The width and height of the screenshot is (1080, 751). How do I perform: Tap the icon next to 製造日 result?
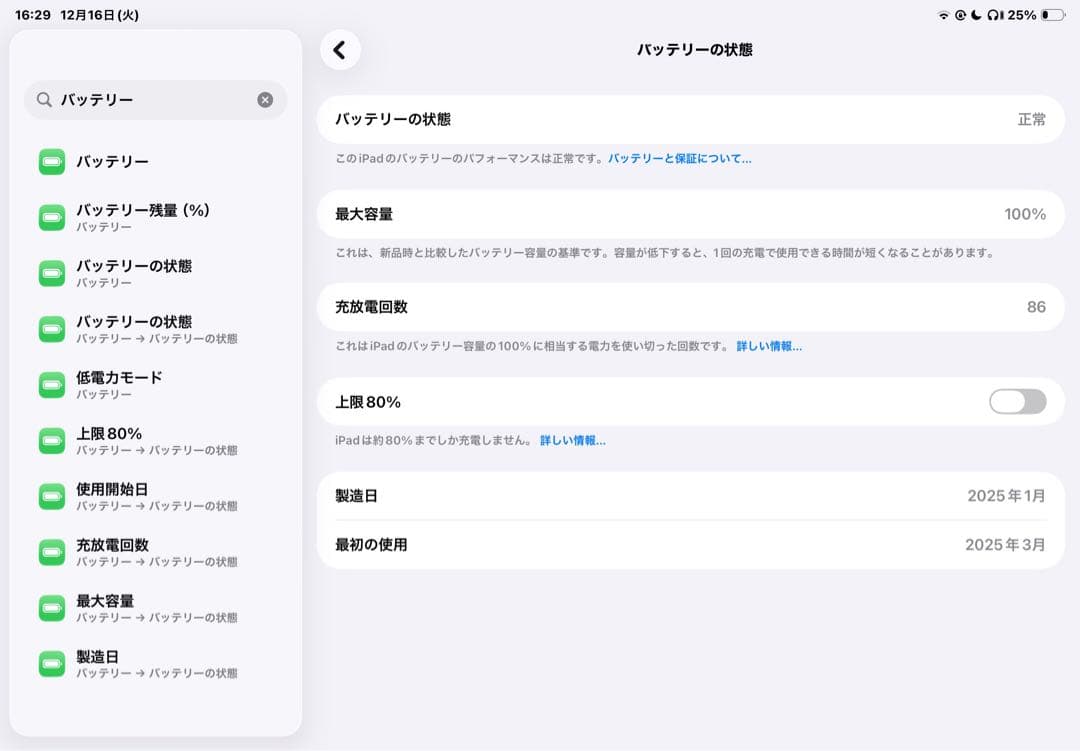51,663
